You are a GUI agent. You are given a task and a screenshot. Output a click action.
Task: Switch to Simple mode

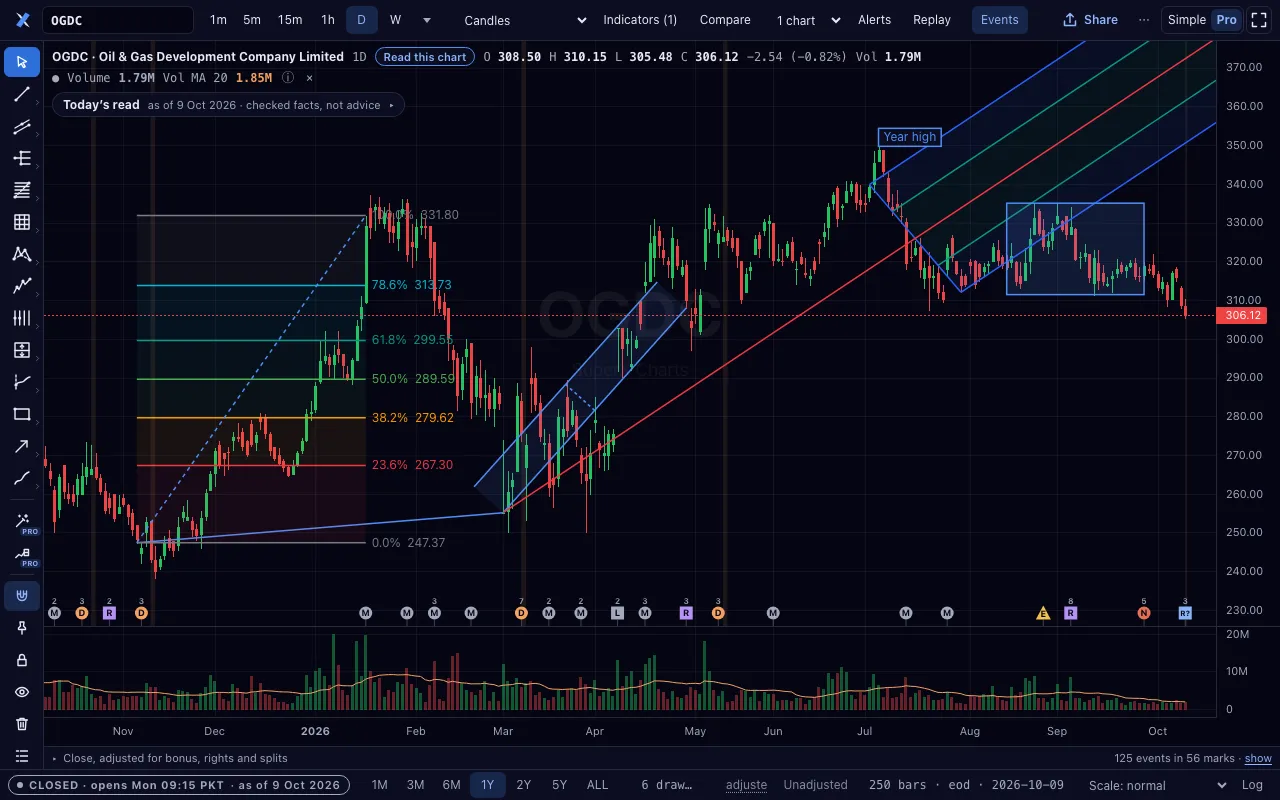coord(1187,20)
